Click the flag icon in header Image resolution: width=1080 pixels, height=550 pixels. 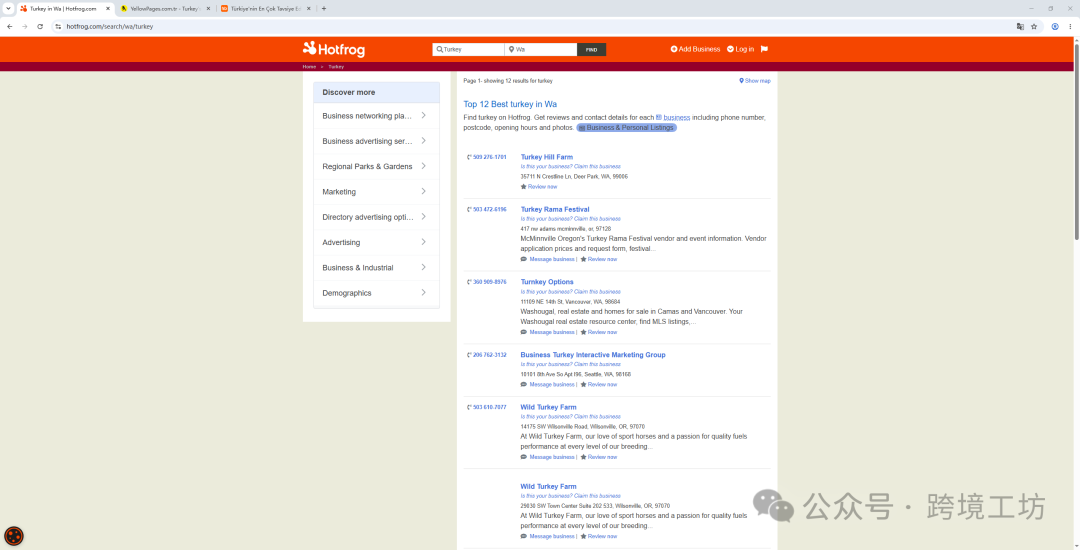point(764,49)
